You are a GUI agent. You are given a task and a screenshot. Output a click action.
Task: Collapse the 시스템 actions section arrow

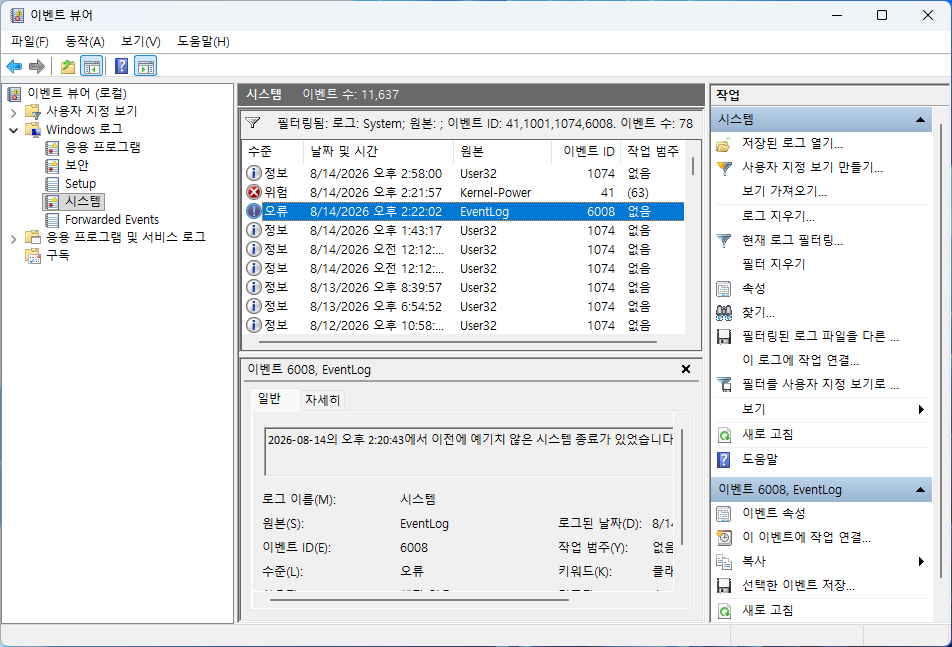[x=920, y=120]
